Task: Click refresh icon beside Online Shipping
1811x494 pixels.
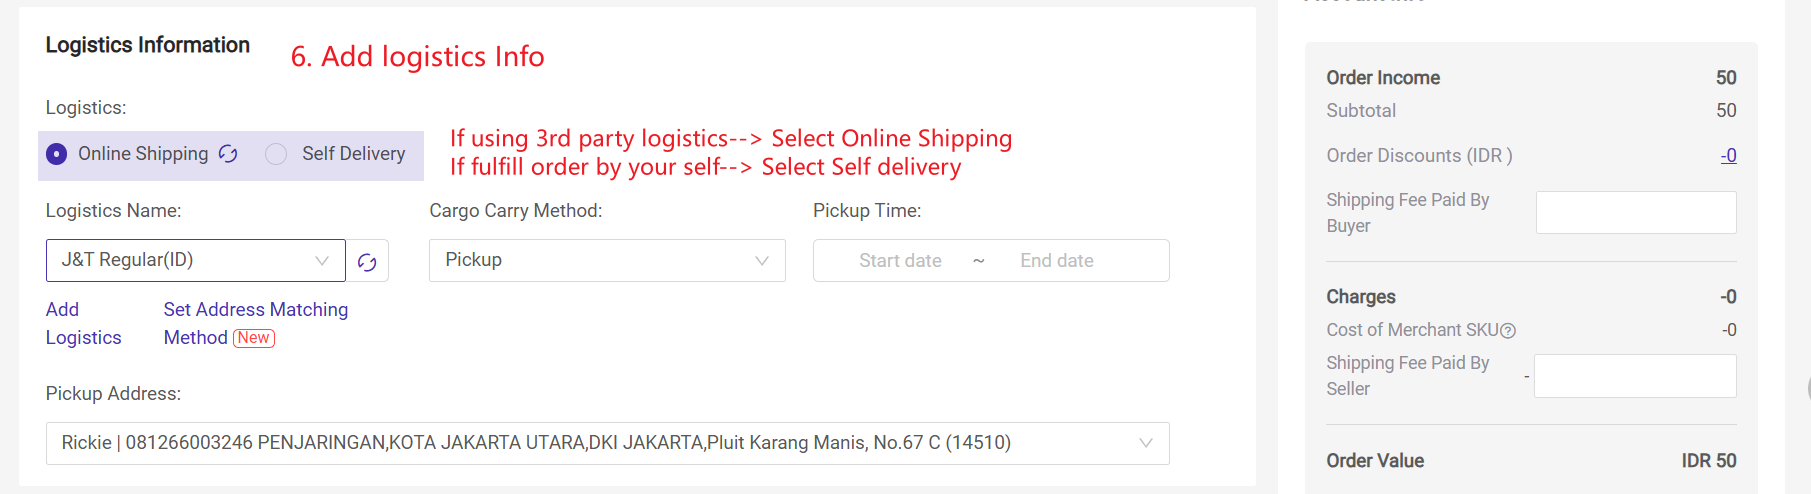Action: point(228,154)
